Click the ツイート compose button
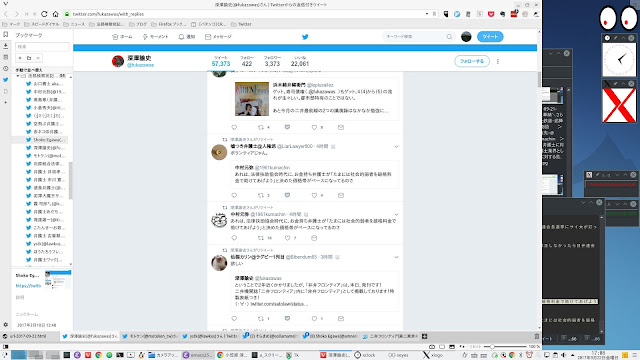Image resolution: width=640 pixels, height=360 pixels. pos(490,37)
